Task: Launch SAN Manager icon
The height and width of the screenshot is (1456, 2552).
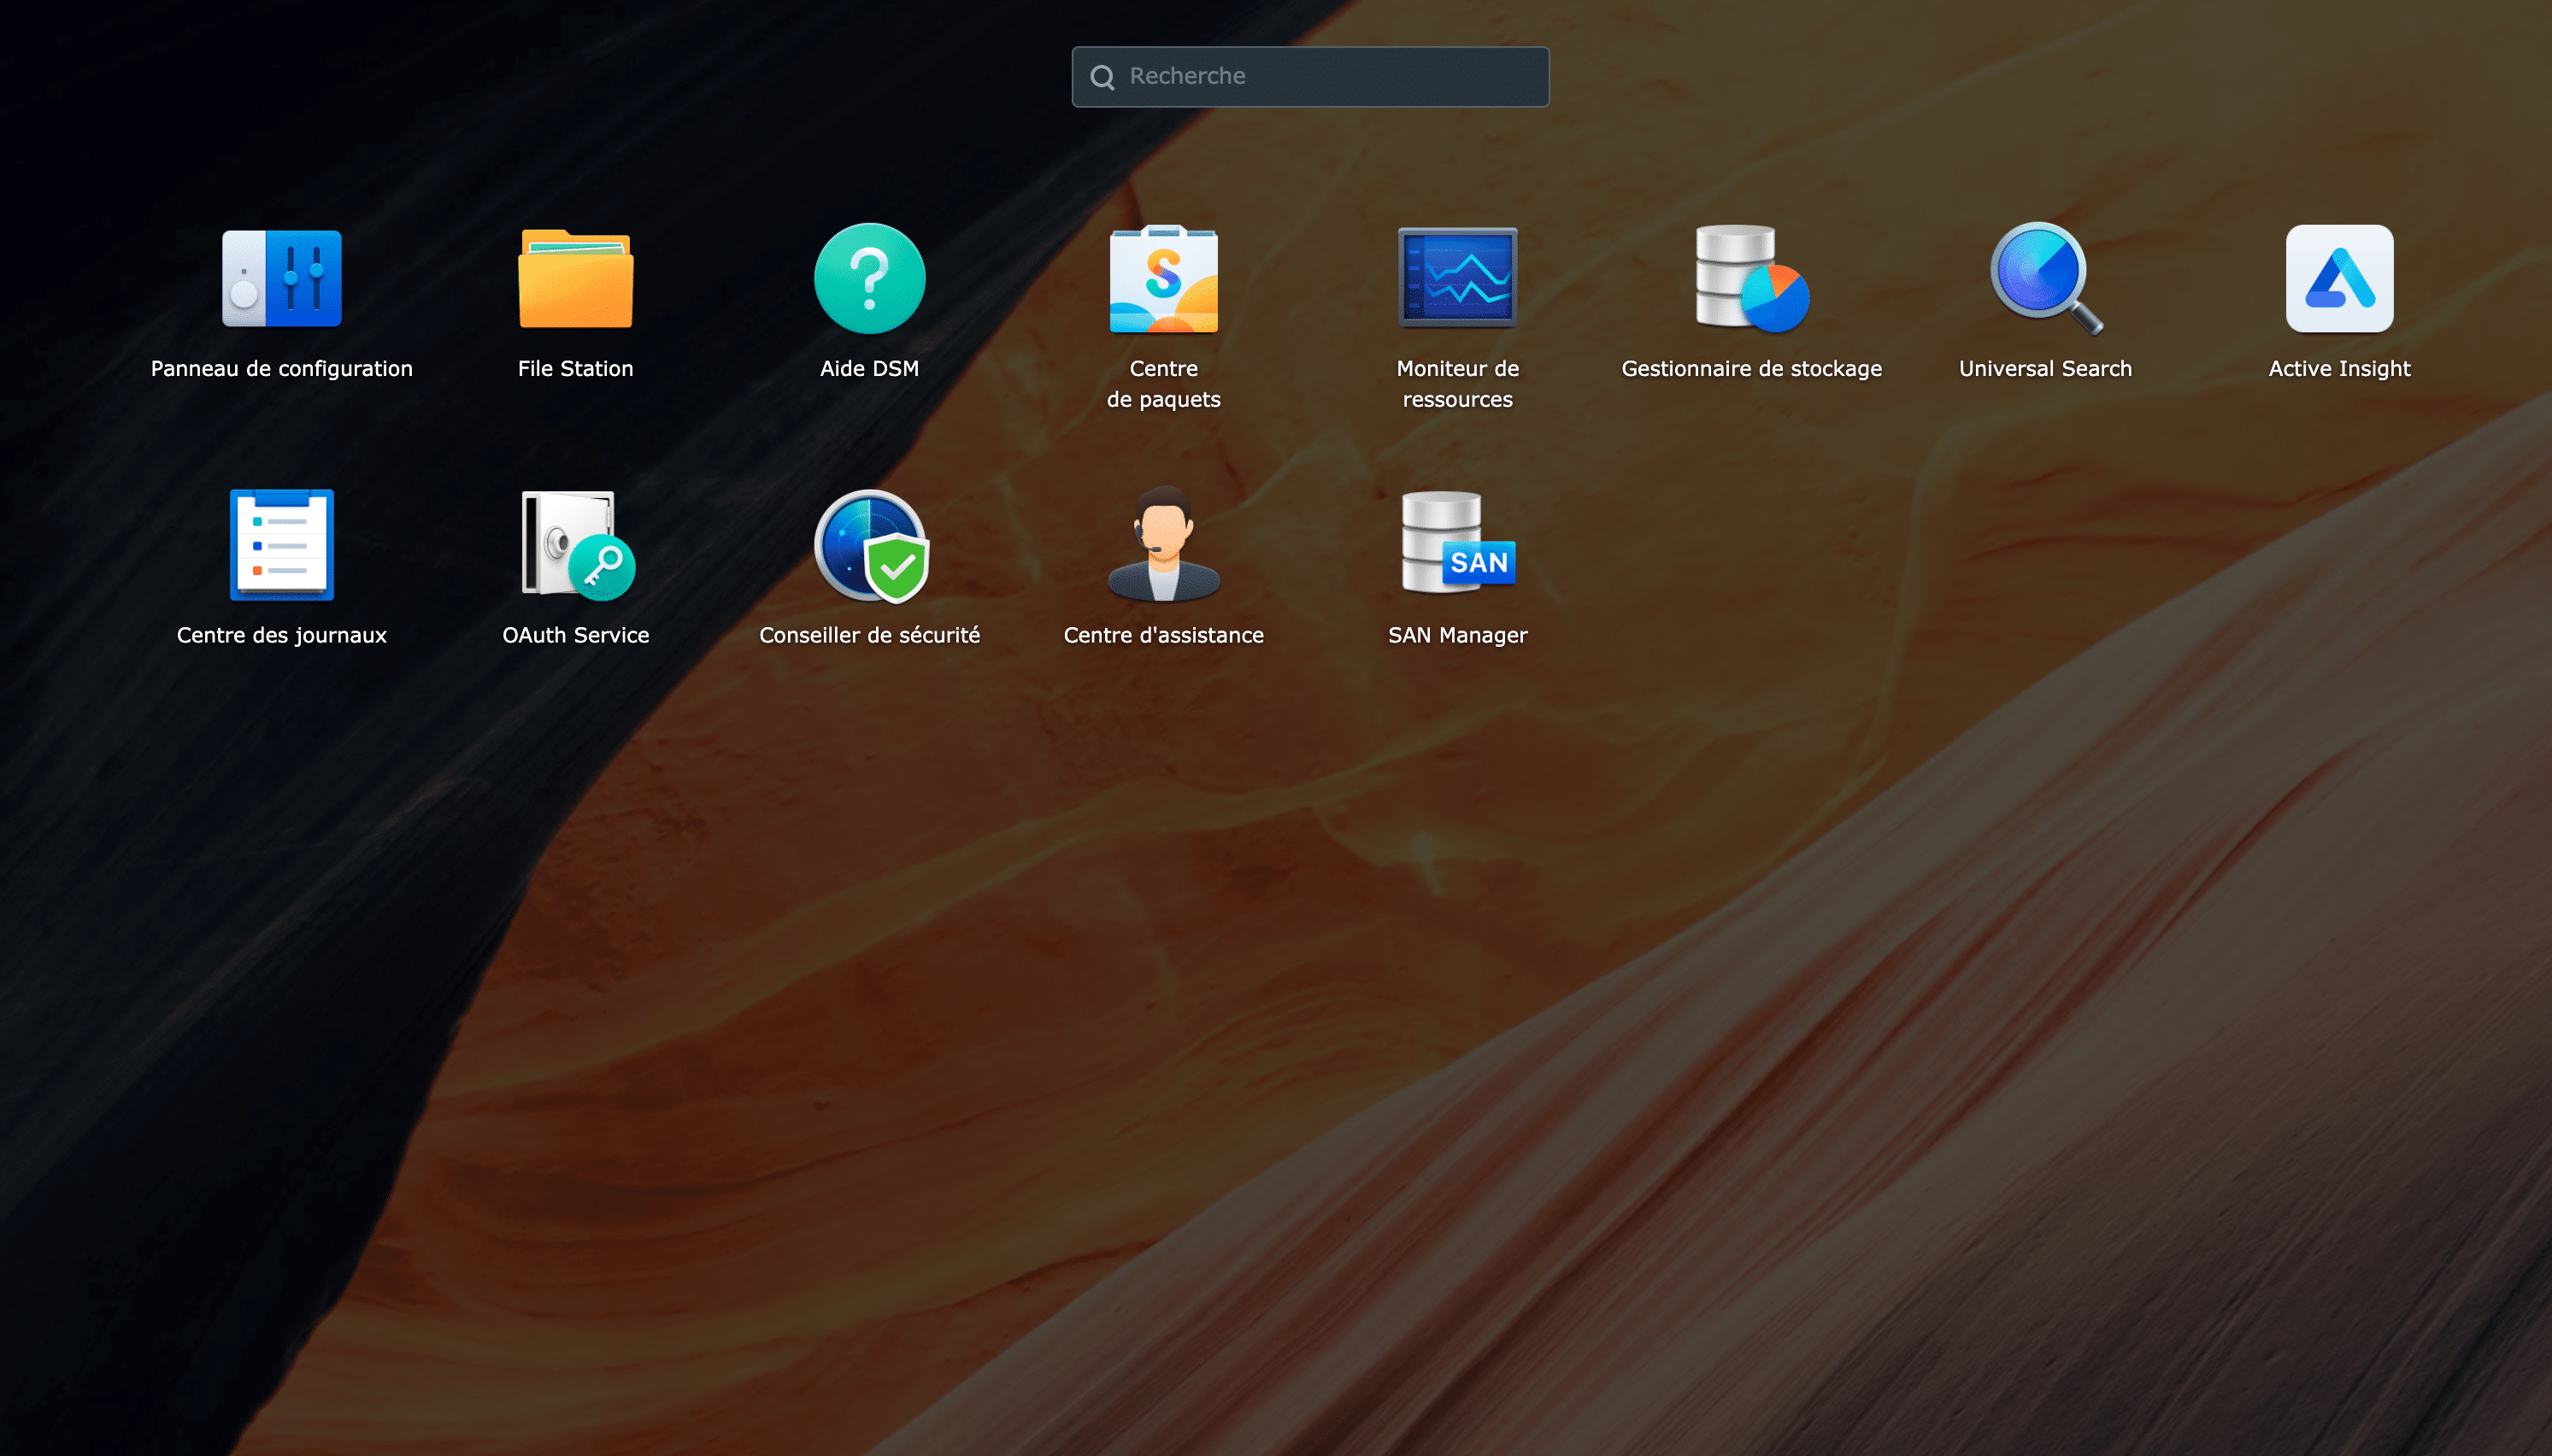Action: 1457,545
